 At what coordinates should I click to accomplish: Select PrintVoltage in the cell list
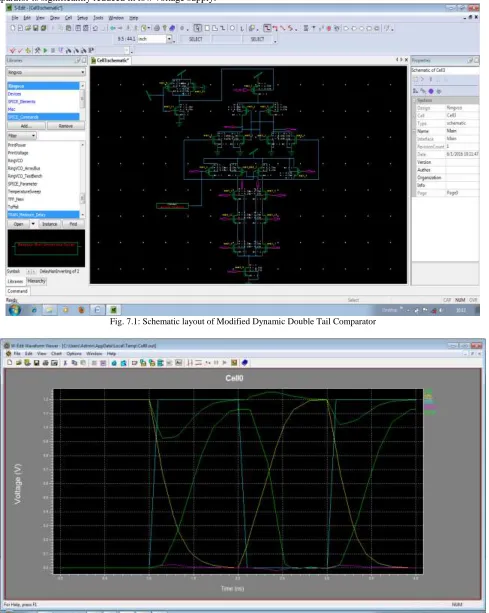(43, 153)
